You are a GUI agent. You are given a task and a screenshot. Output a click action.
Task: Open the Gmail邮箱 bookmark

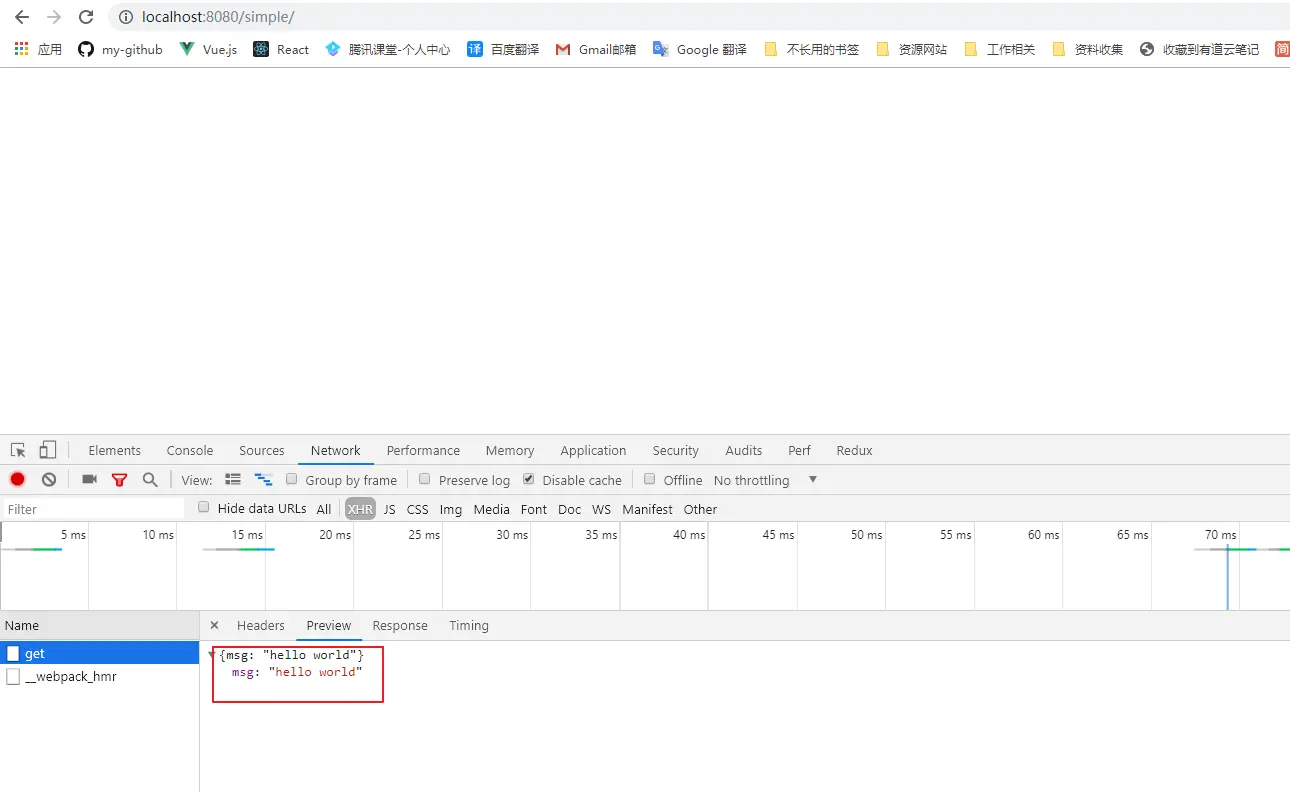(x=596, y=49)
